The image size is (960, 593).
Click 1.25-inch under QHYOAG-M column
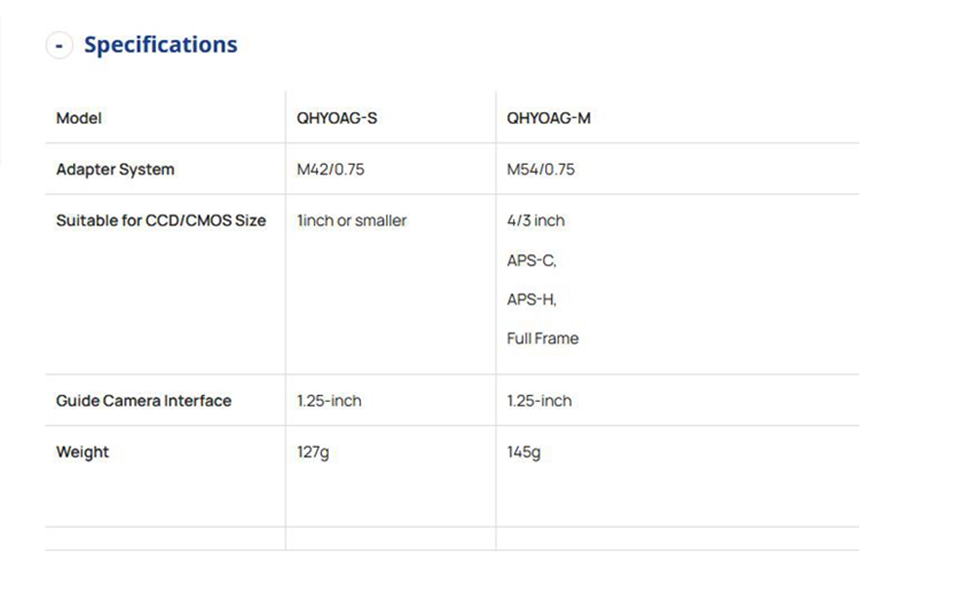[539, 401]
